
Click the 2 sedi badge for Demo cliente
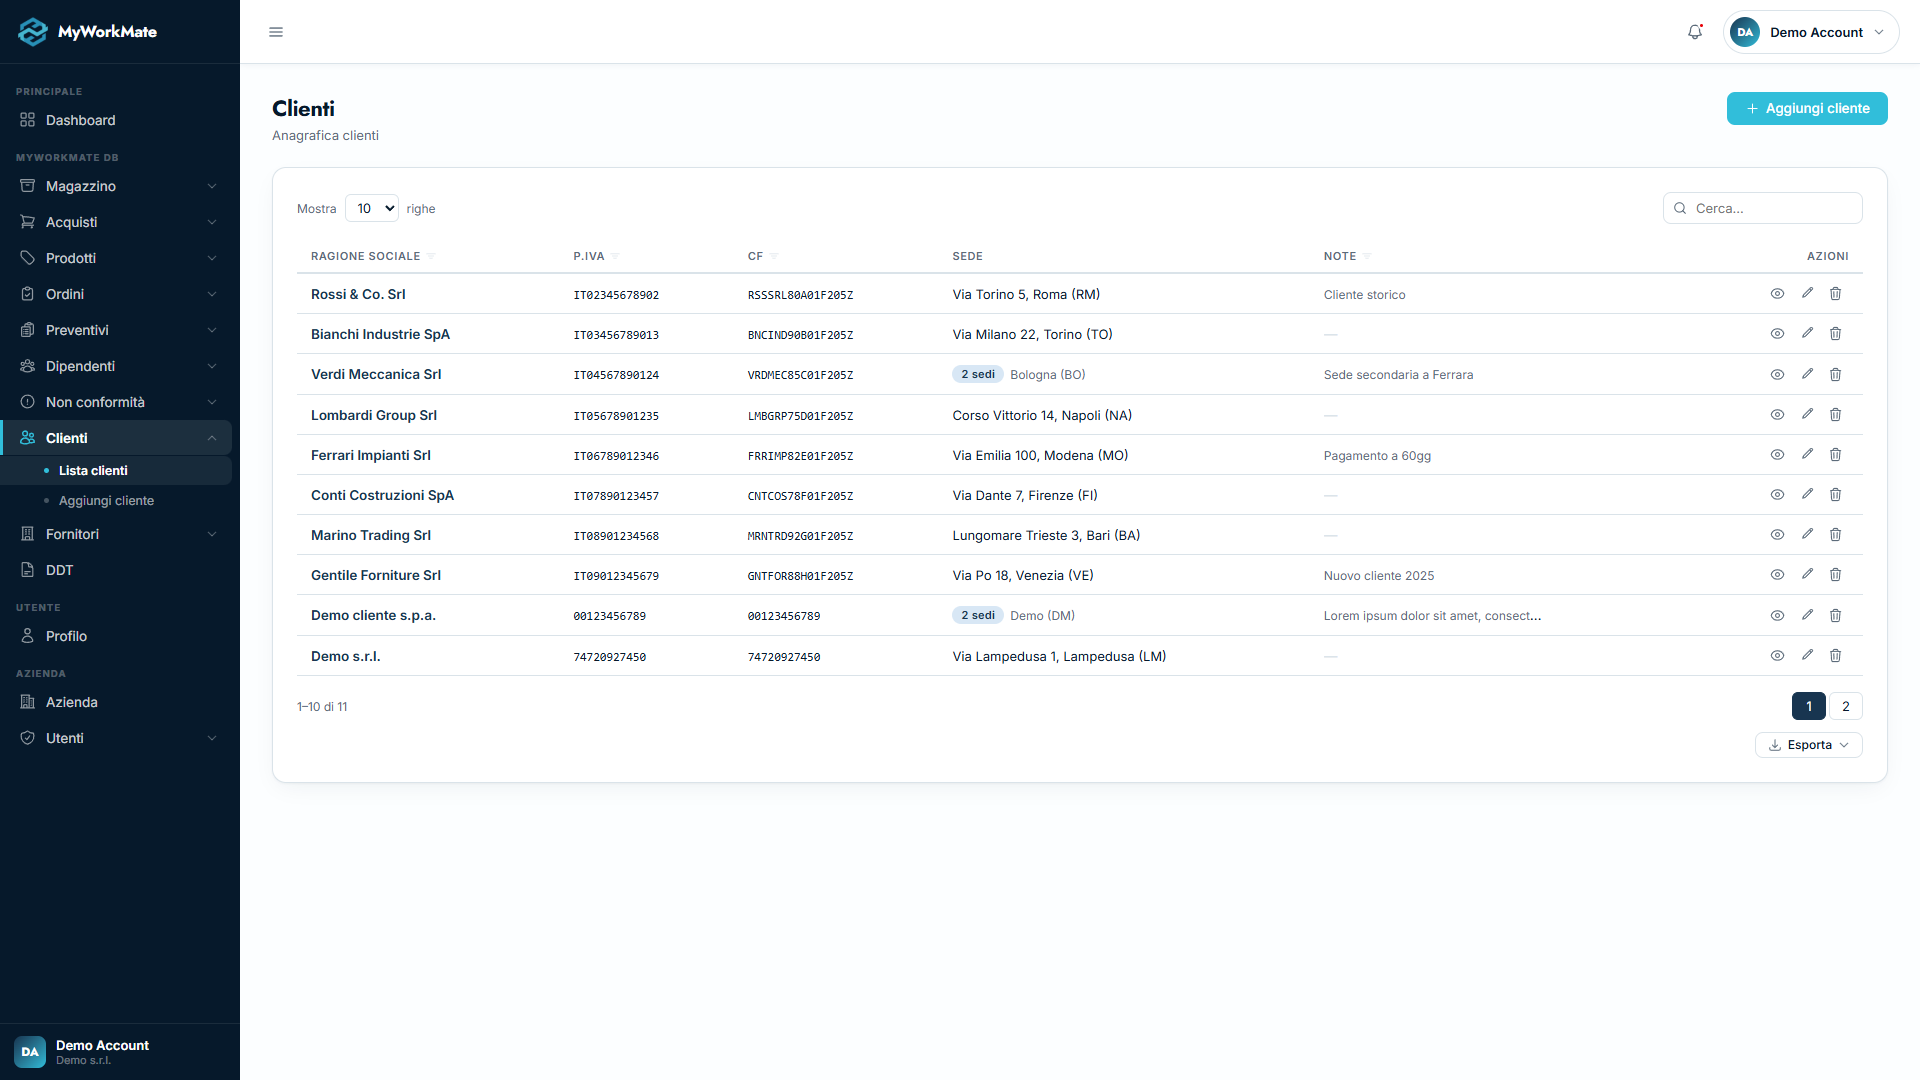pos(977,616)
